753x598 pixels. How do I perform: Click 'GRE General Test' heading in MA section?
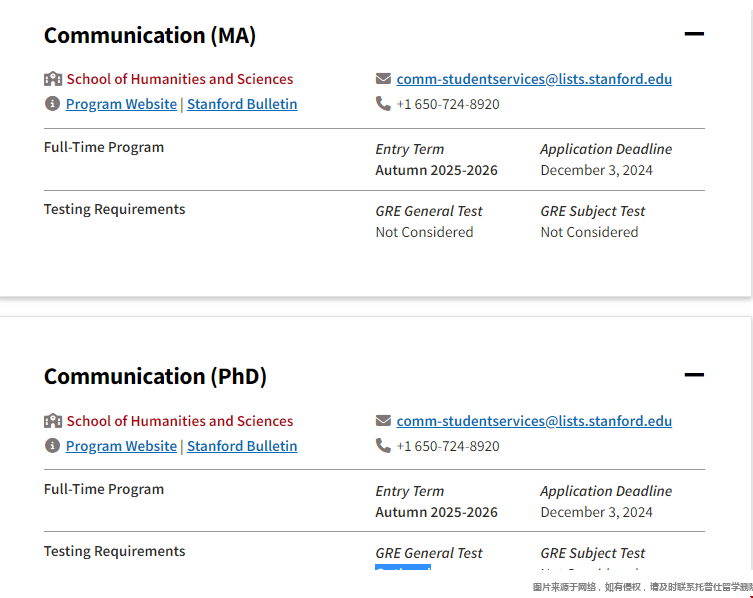coord(429,211)
